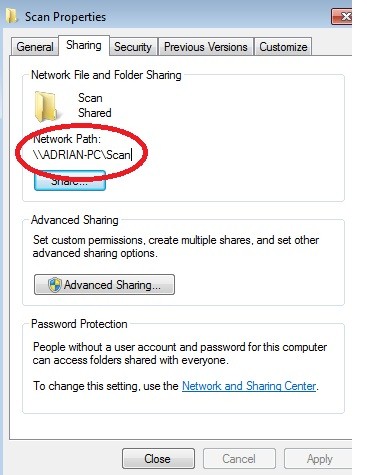Follow the Network and Sharing Center link
Screen dimensions: 367x475
[249, 386]
